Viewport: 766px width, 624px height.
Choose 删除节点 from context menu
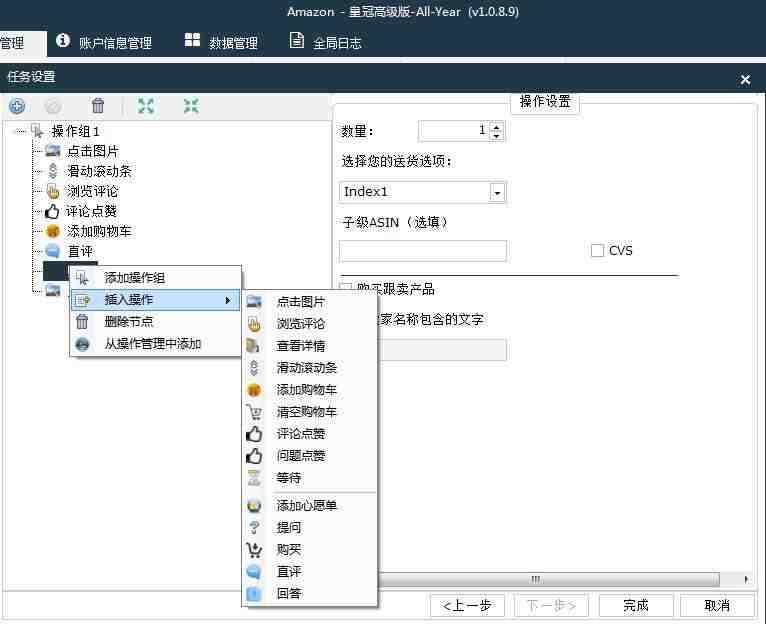(x=156, y=322)
